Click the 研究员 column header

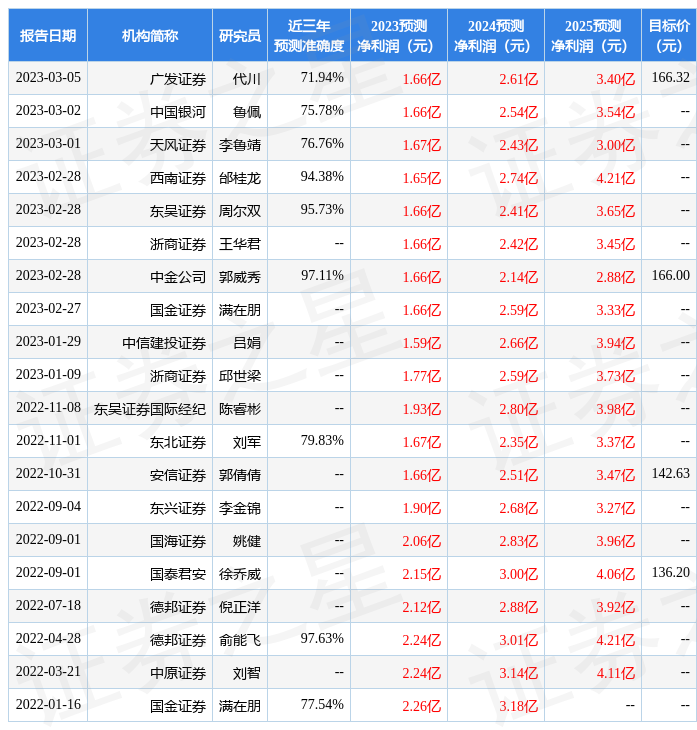point(239,35)
